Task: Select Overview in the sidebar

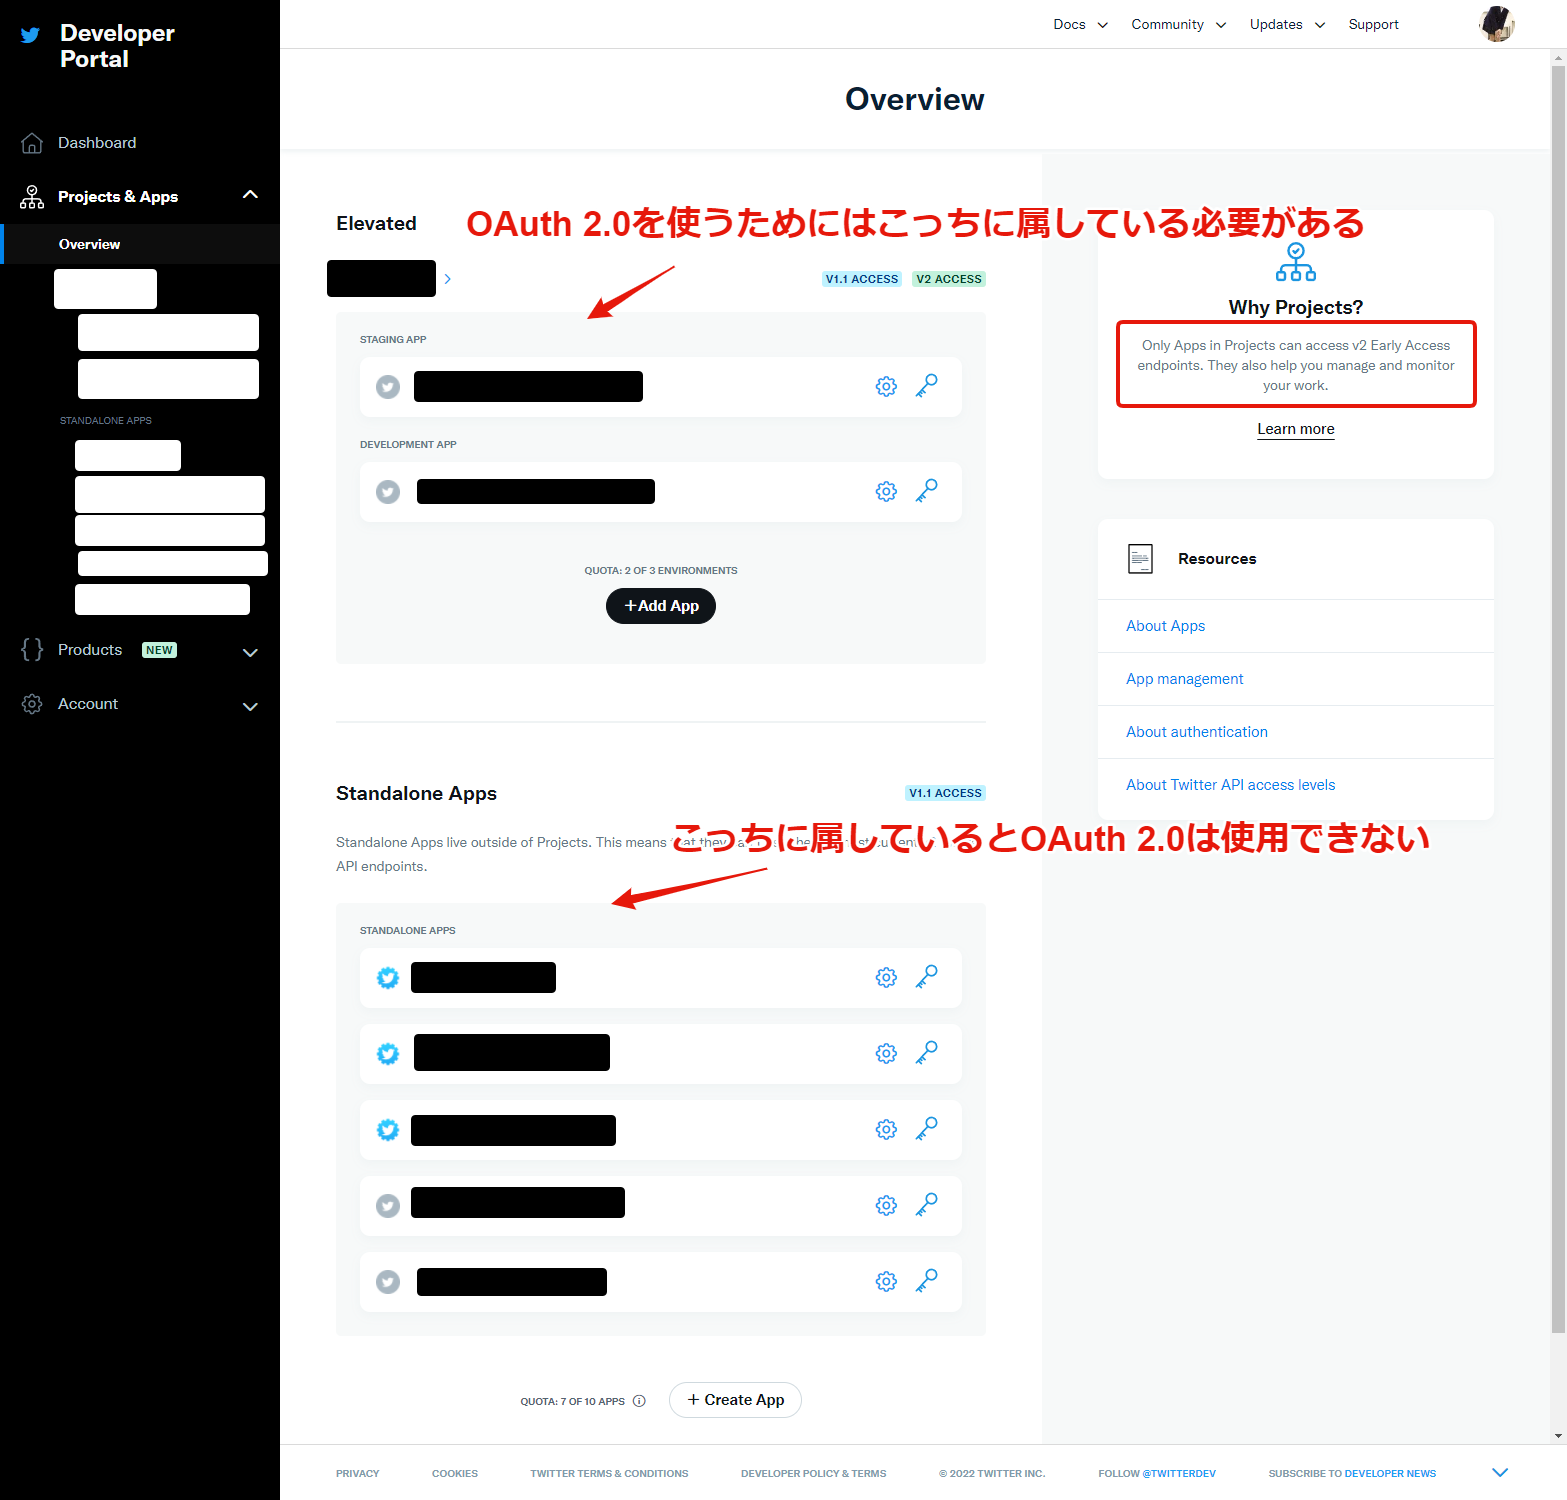Action: click(x=89, y=244)
